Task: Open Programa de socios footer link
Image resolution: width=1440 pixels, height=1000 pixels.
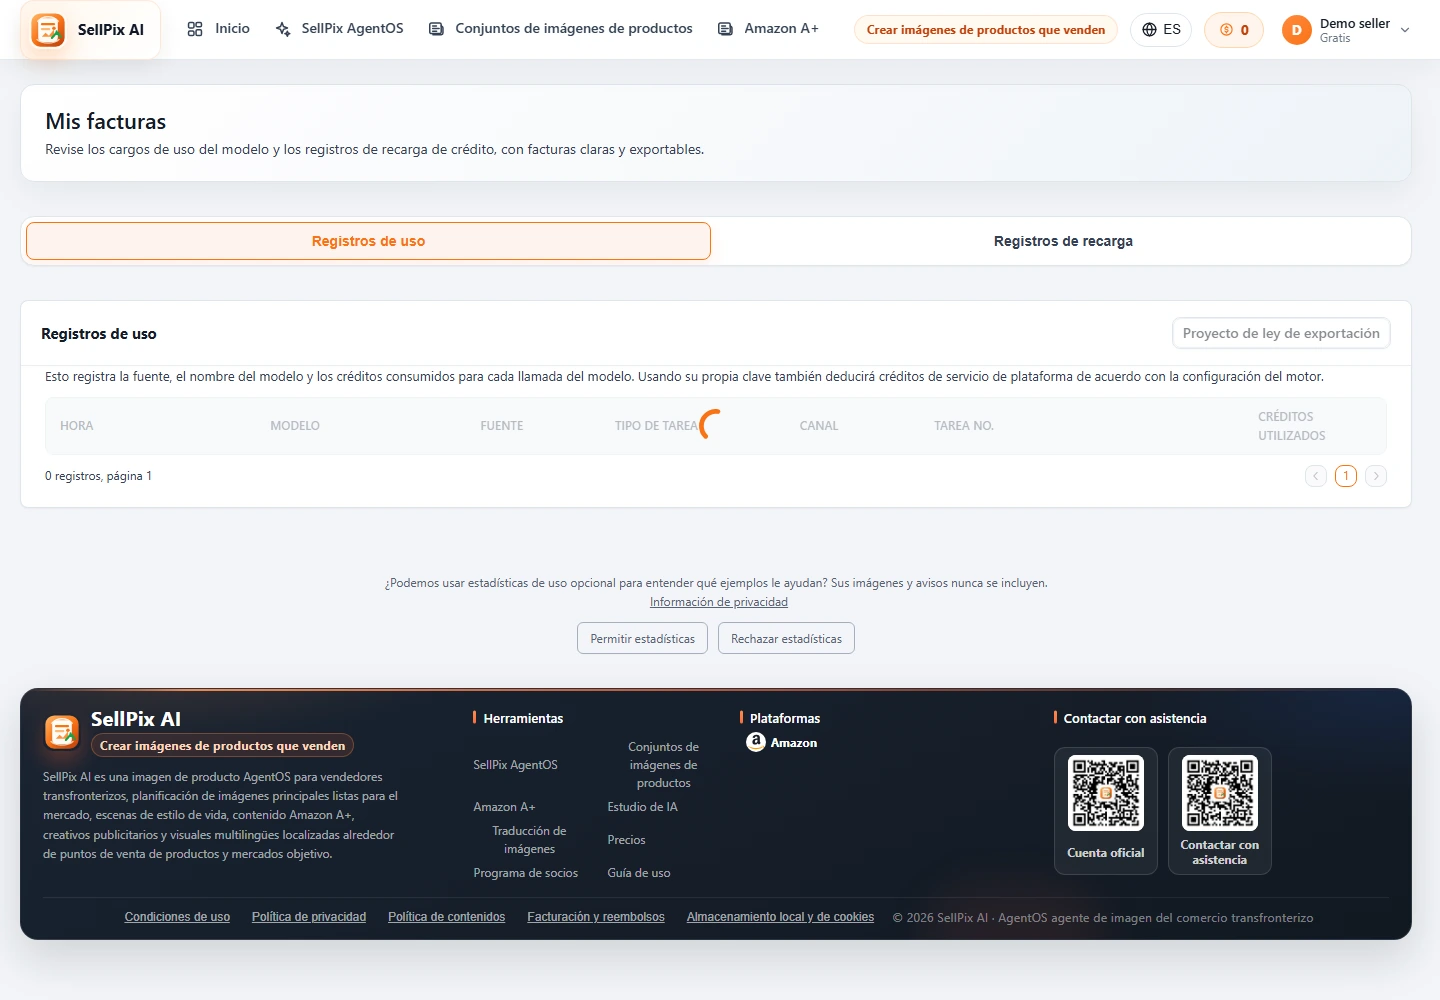Action: click(x=525, y=873)
